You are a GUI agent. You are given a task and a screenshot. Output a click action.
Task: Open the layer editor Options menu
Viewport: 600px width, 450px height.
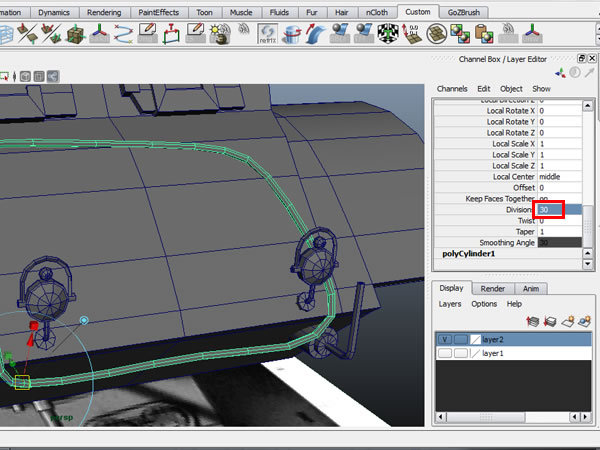coord(484,304)
